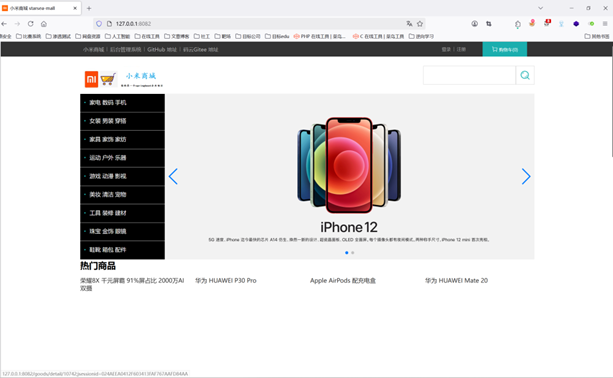Open 华为 HUAWEI Mate 20 product
Screen dimensions: 613x378
(456, 280)
